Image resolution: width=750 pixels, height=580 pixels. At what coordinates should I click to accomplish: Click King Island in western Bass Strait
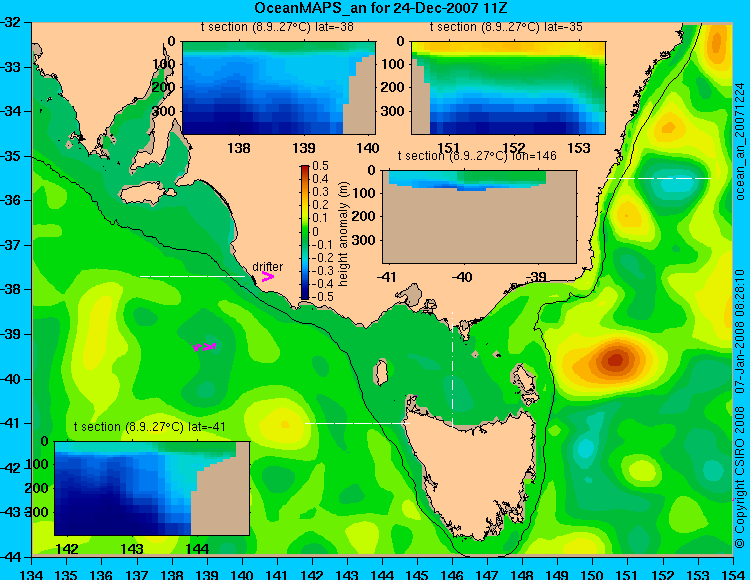click(x=380, y=373)
